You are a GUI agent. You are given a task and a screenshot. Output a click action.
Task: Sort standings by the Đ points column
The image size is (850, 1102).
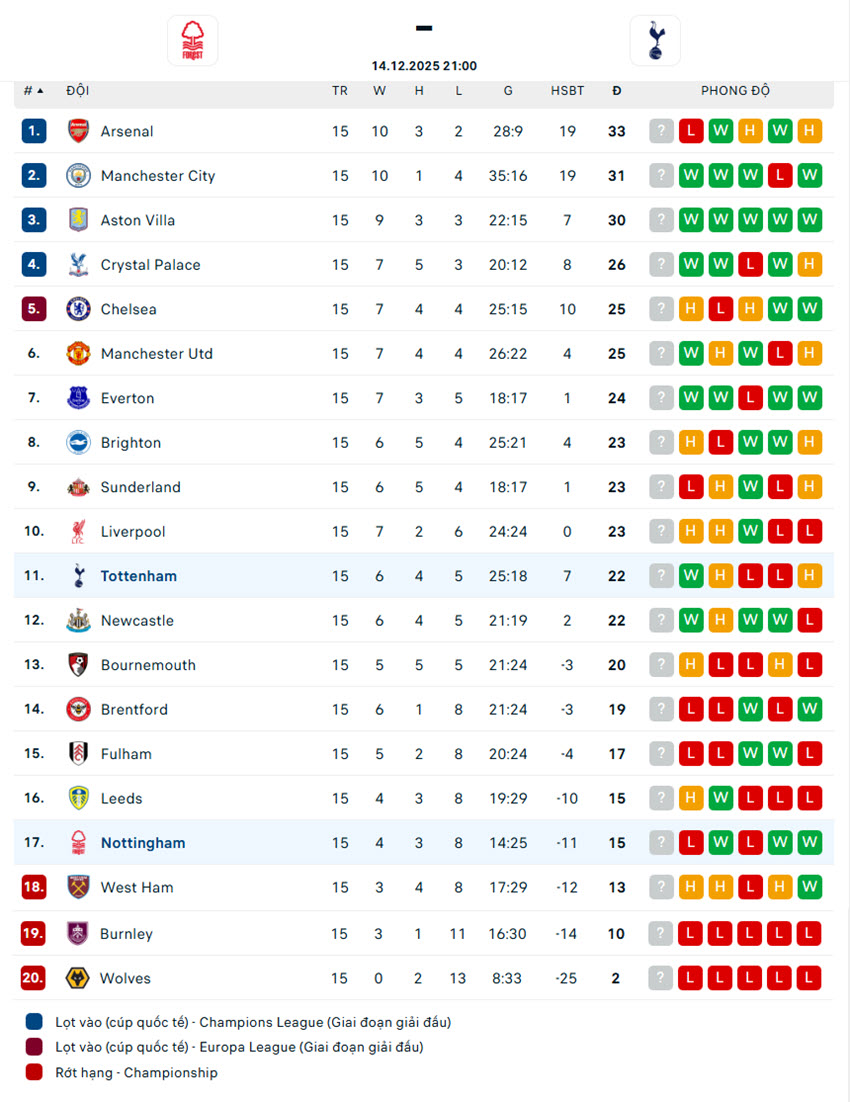point(616,91)
